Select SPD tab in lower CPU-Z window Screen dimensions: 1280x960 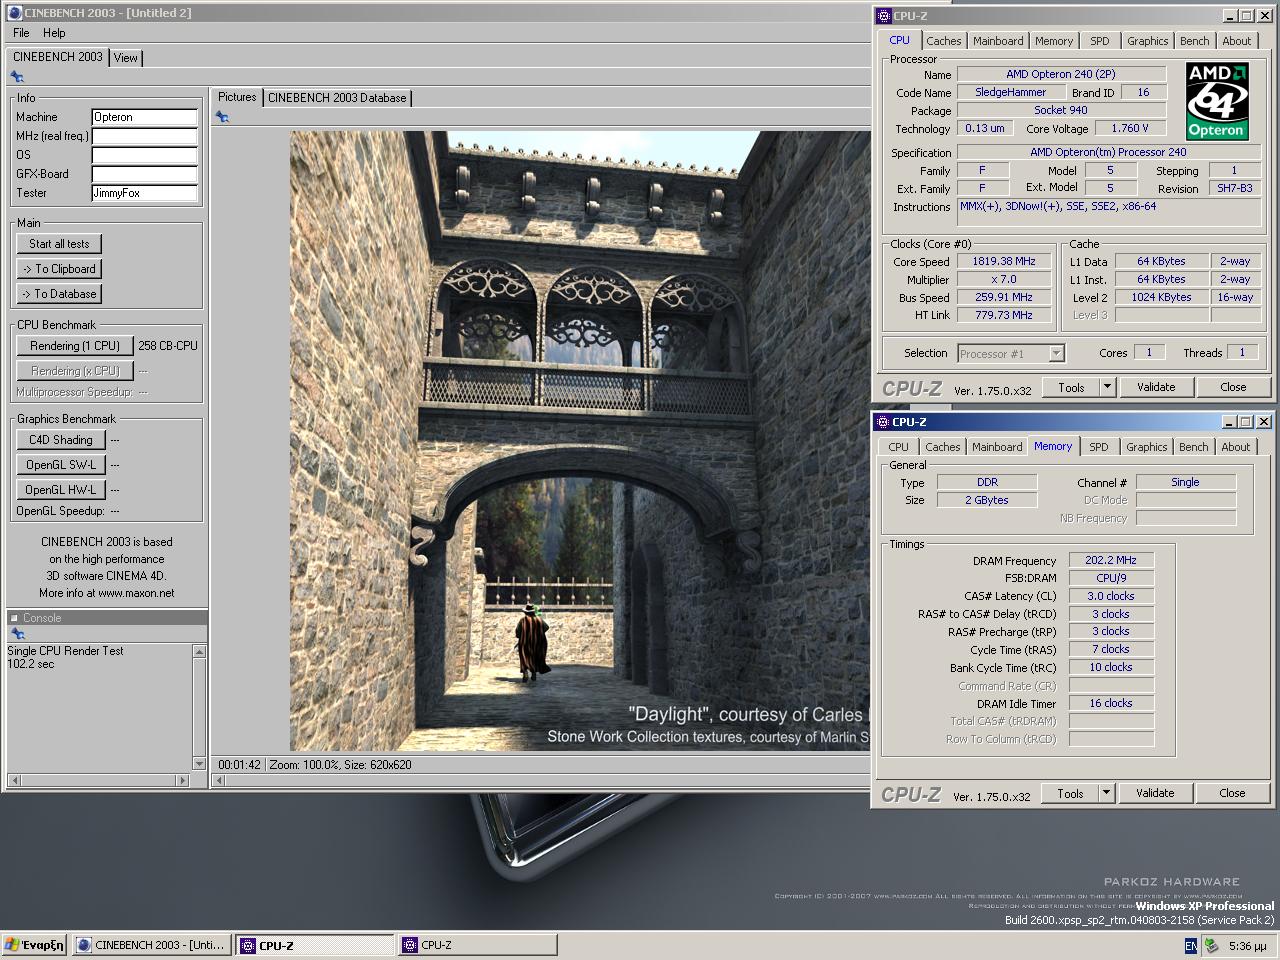tap(1099, 447)
